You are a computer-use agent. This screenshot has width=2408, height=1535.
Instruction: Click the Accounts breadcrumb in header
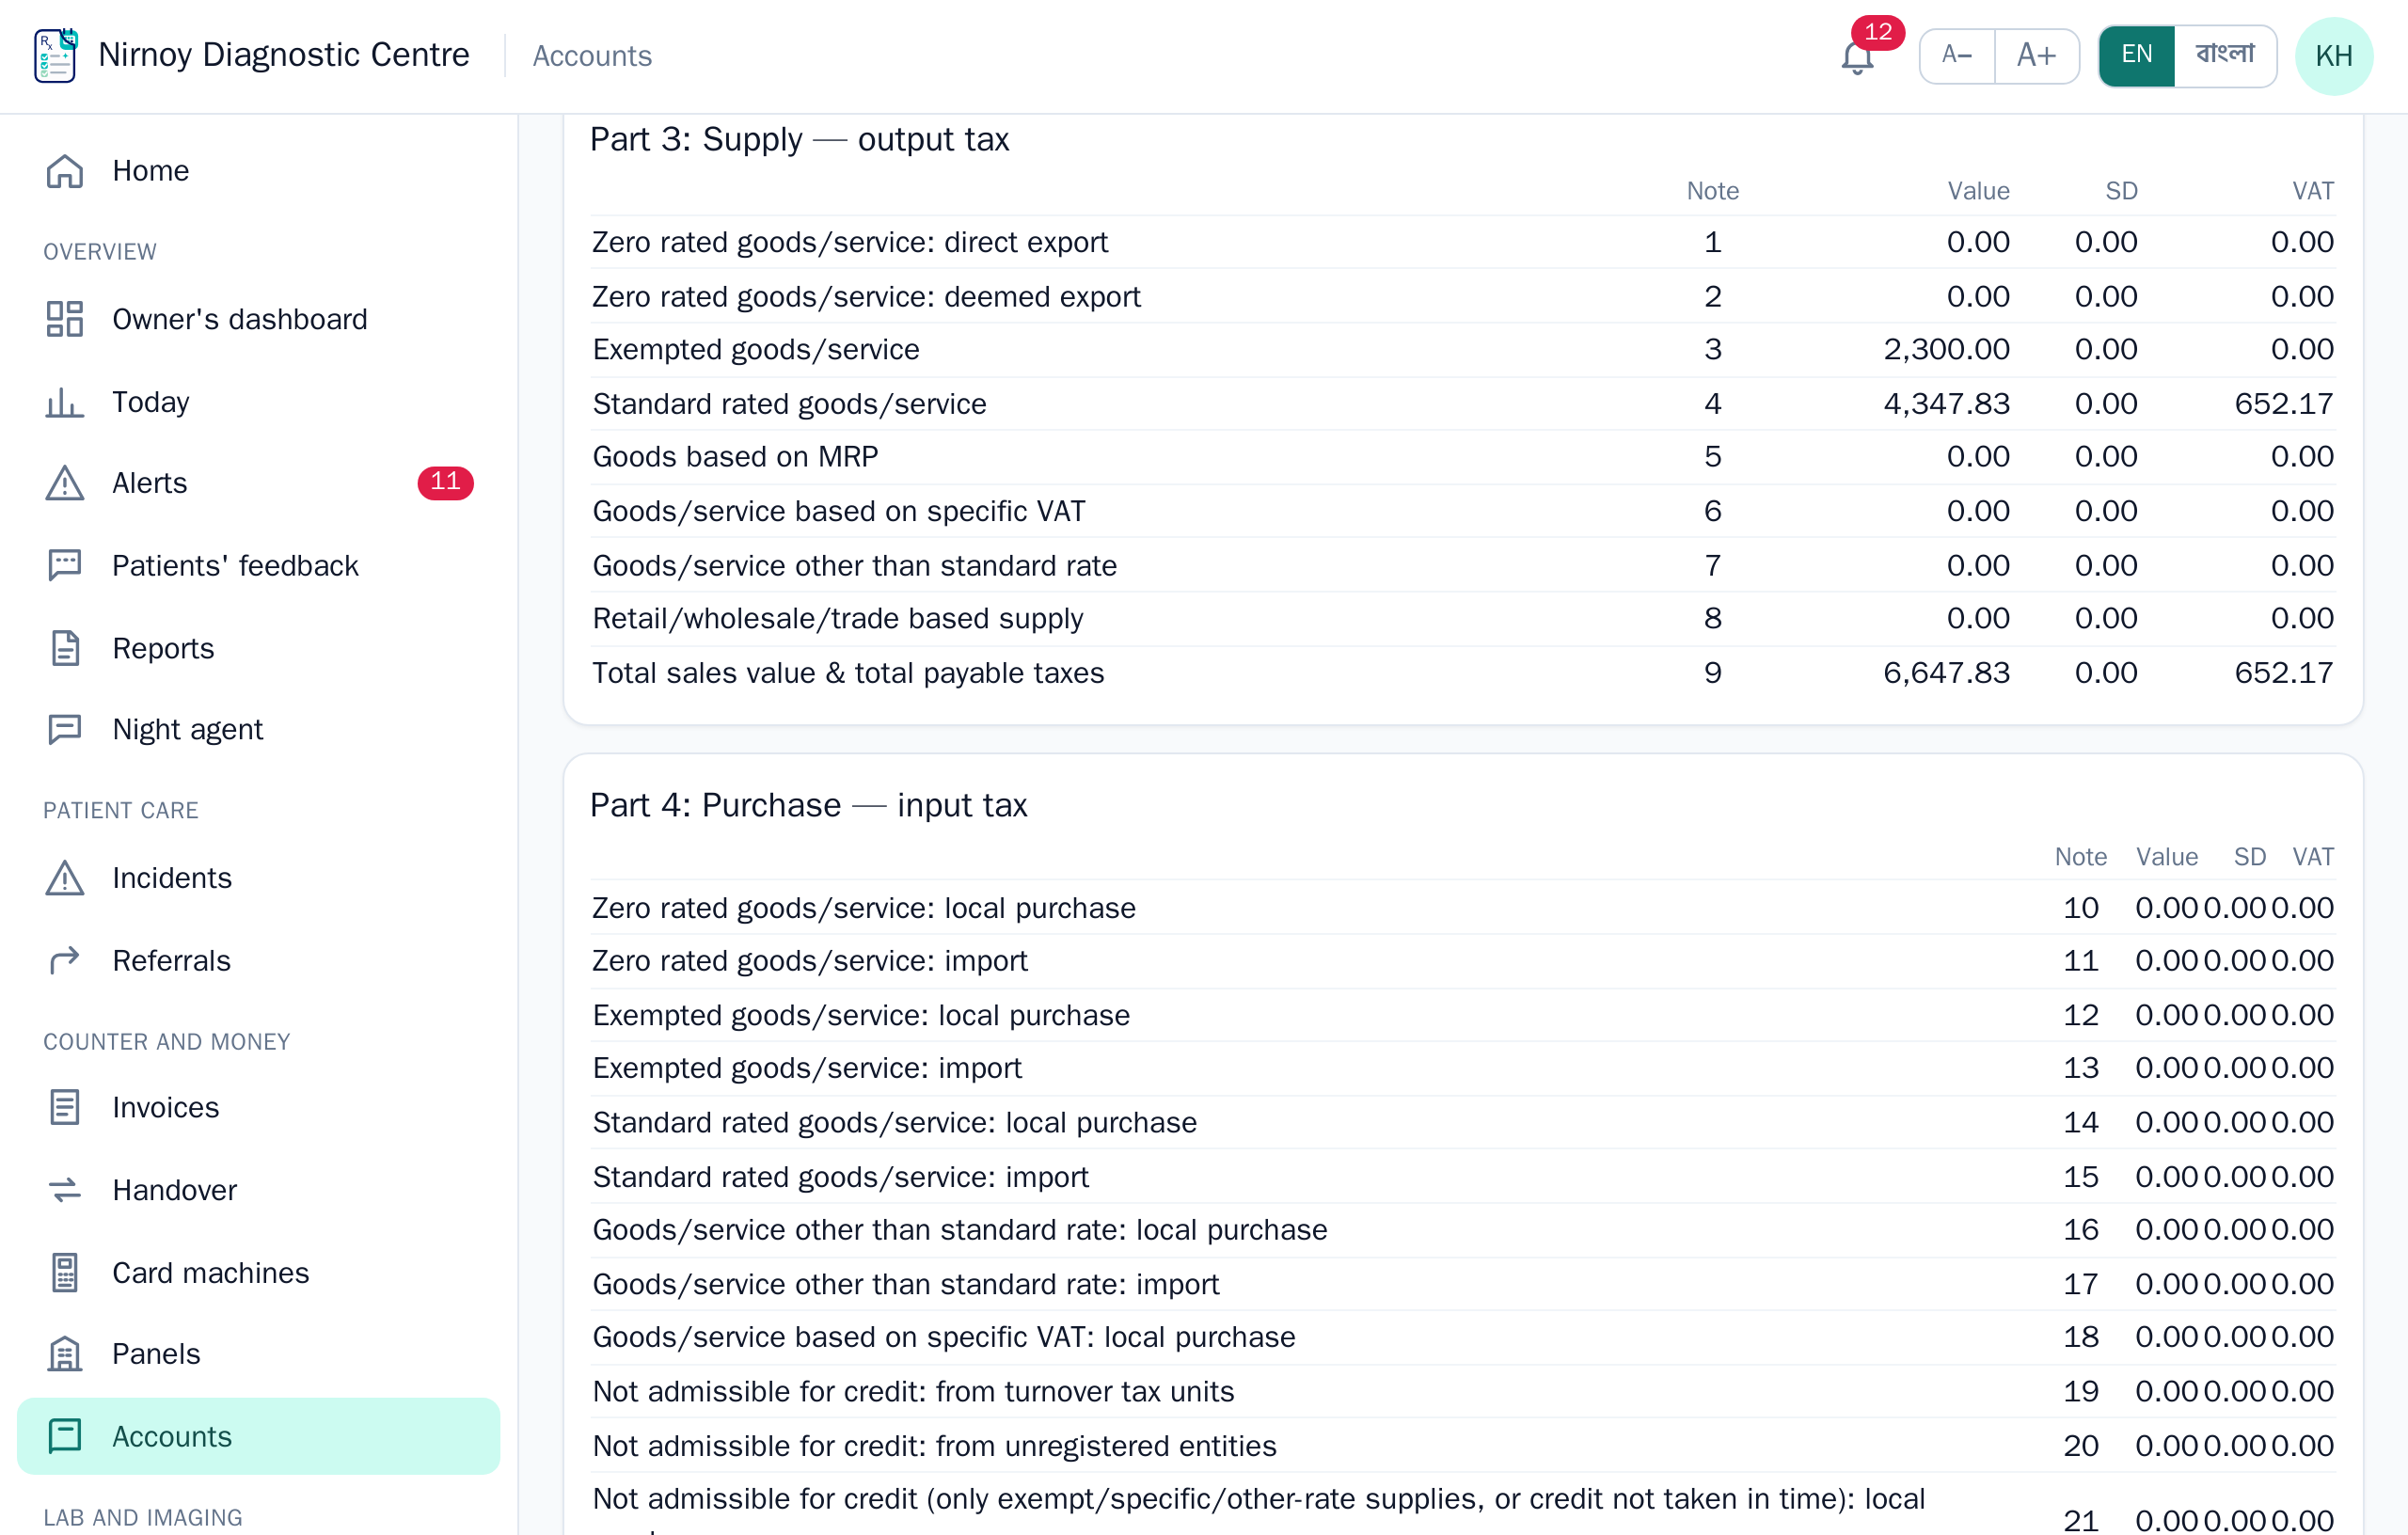(592, 56)
